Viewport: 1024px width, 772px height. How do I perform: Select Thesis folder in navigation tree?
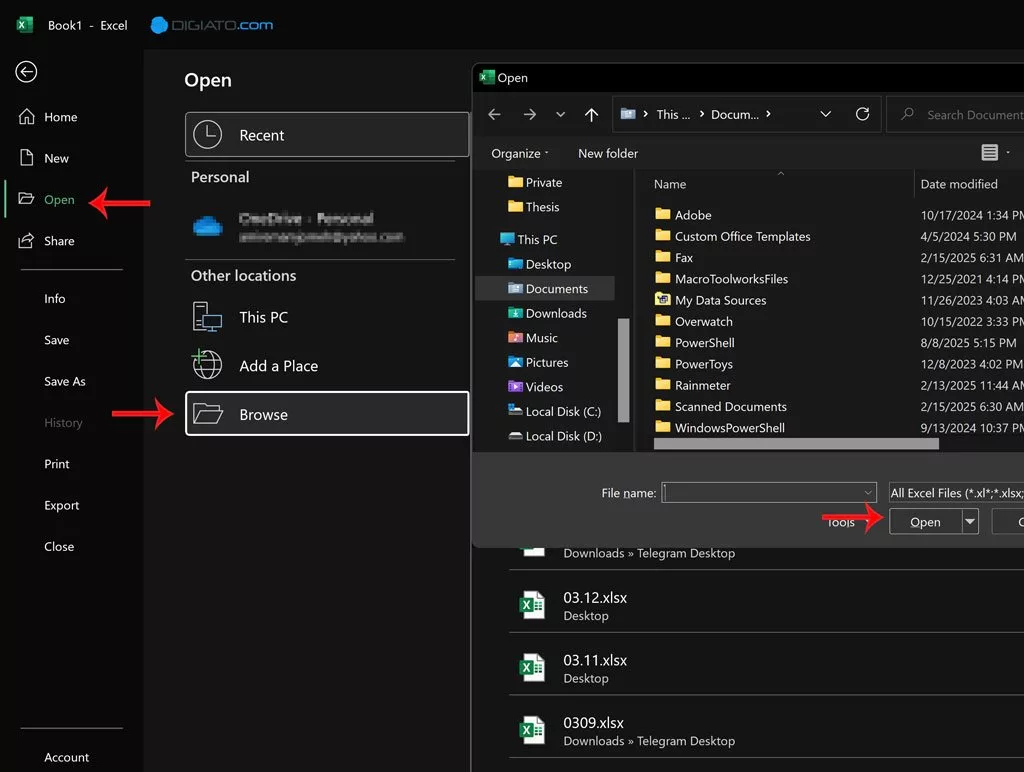pos(534,207)
